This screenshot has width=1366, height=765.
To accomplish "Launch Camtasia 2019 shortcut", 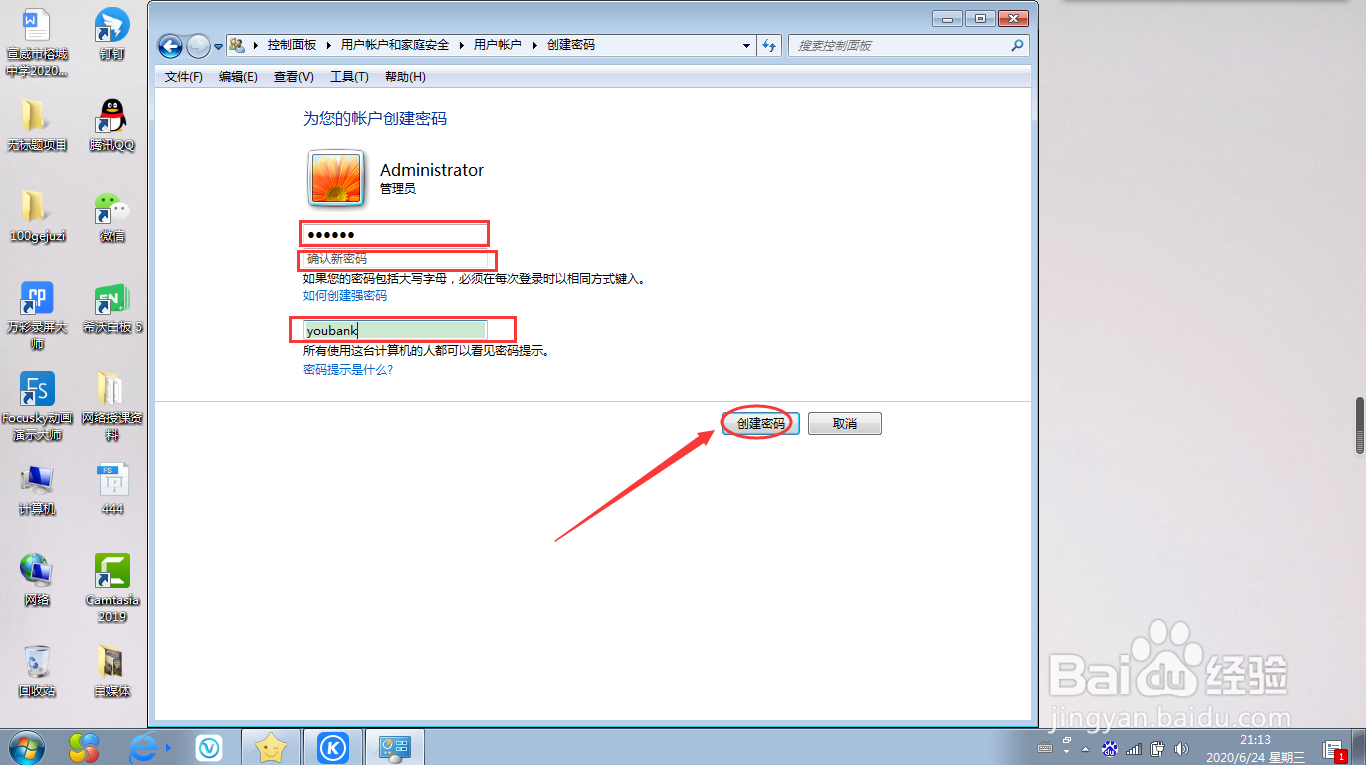I will tap(112, 588).
